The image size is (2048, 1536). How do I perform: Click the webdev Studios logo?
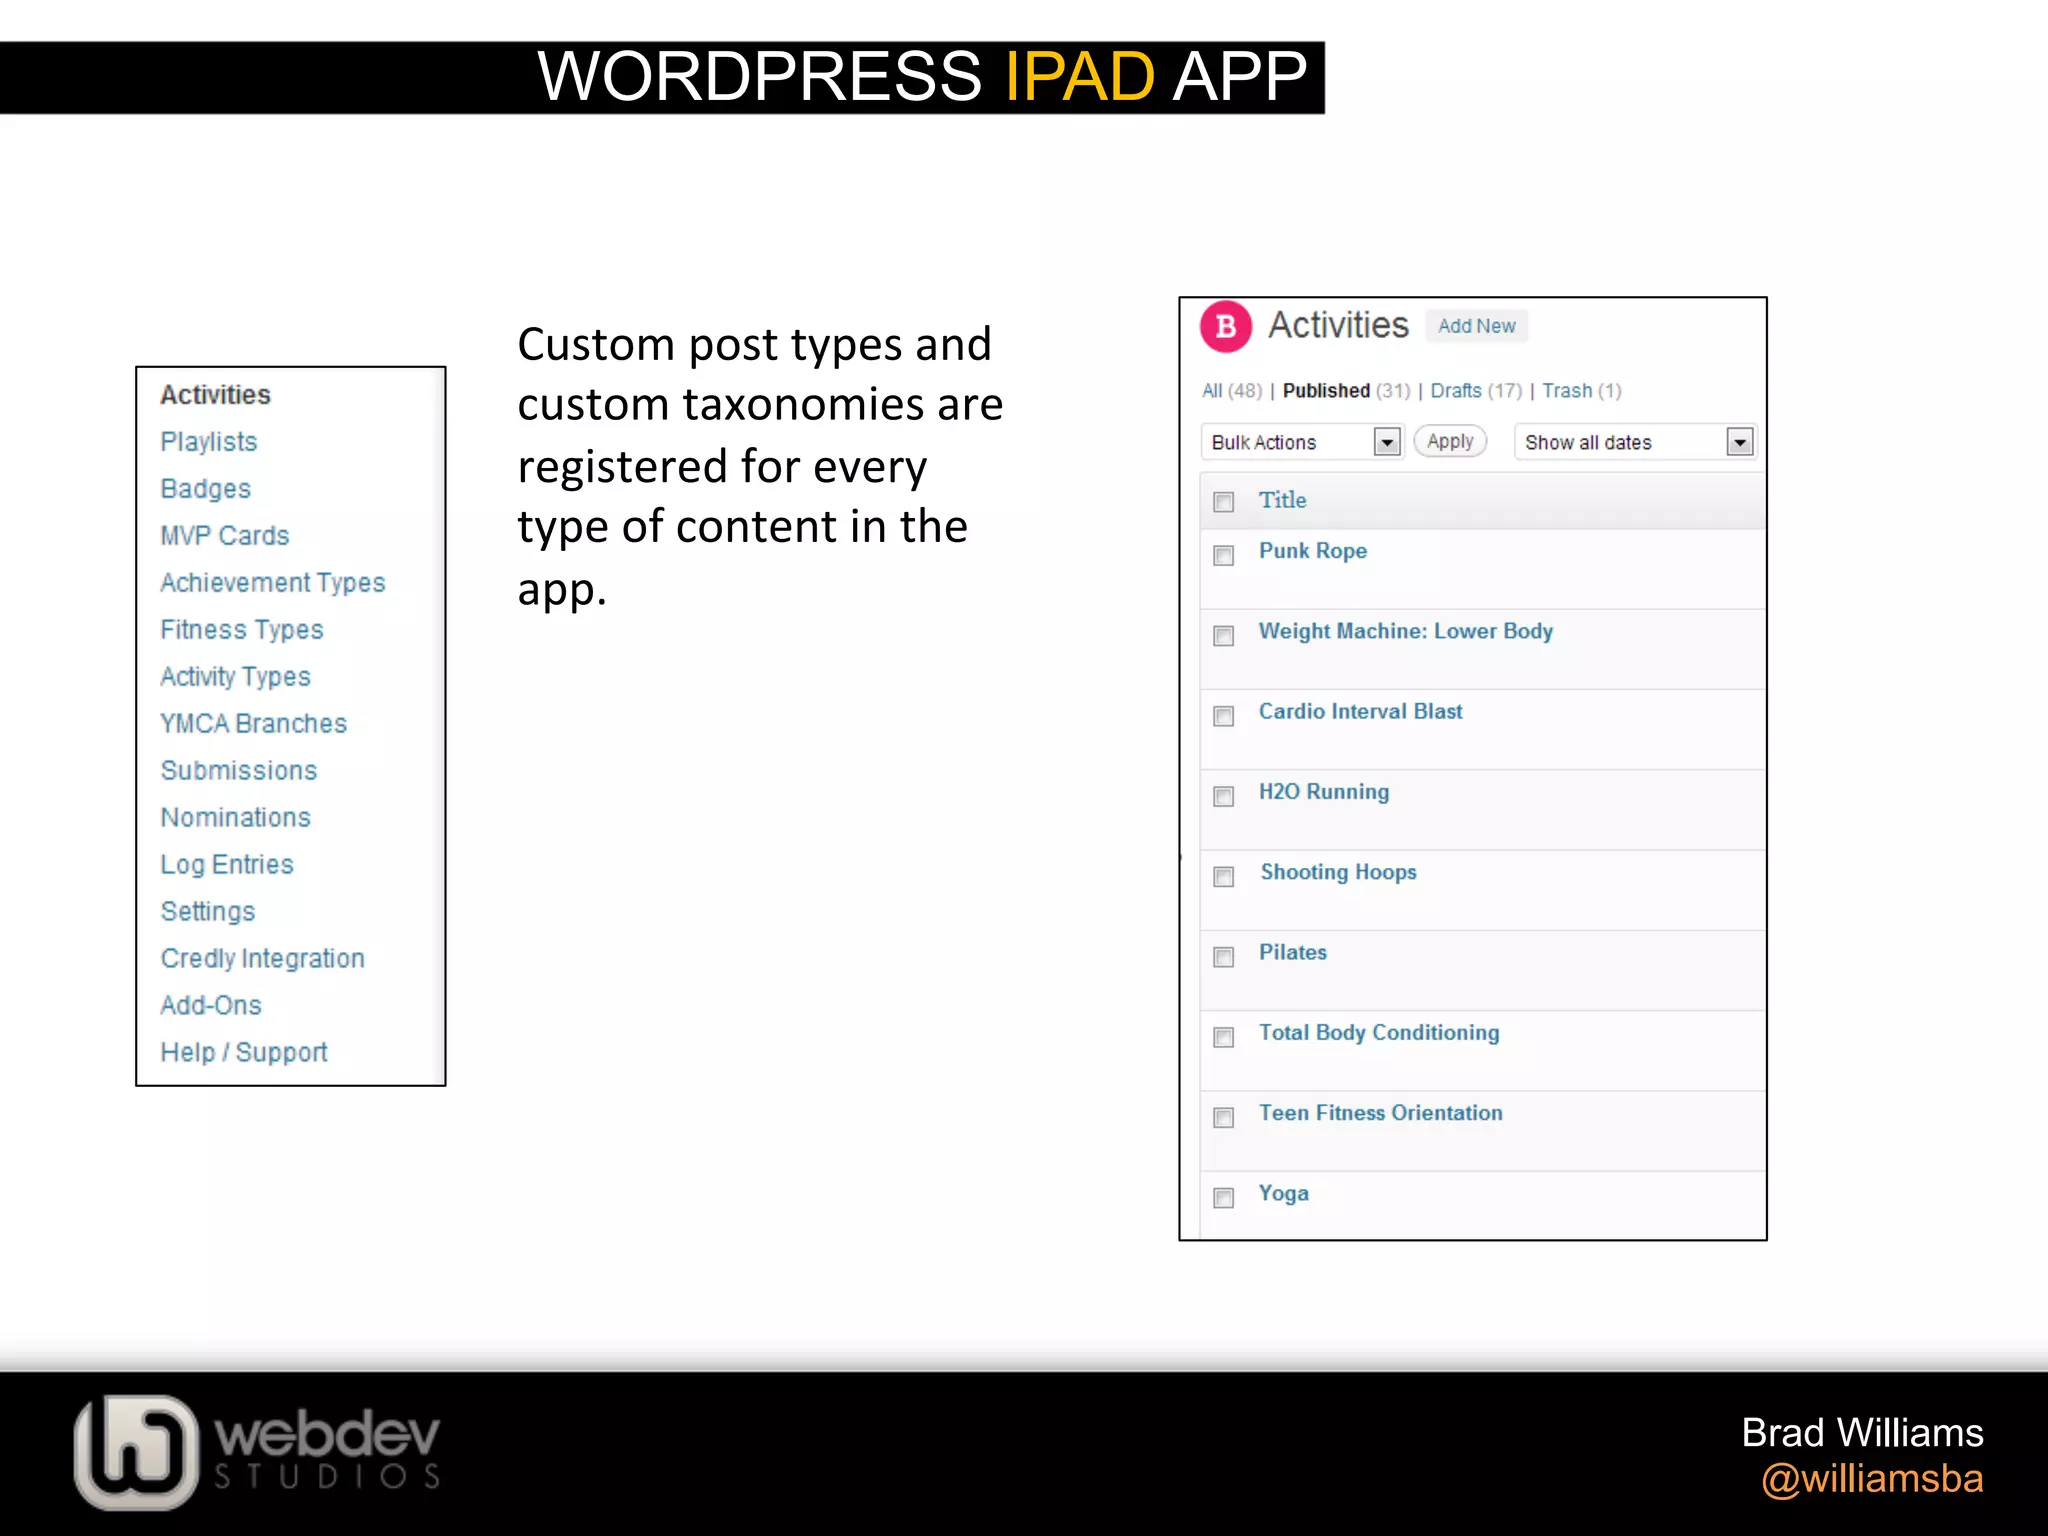pyautogui.click(x=258, y=1451)
